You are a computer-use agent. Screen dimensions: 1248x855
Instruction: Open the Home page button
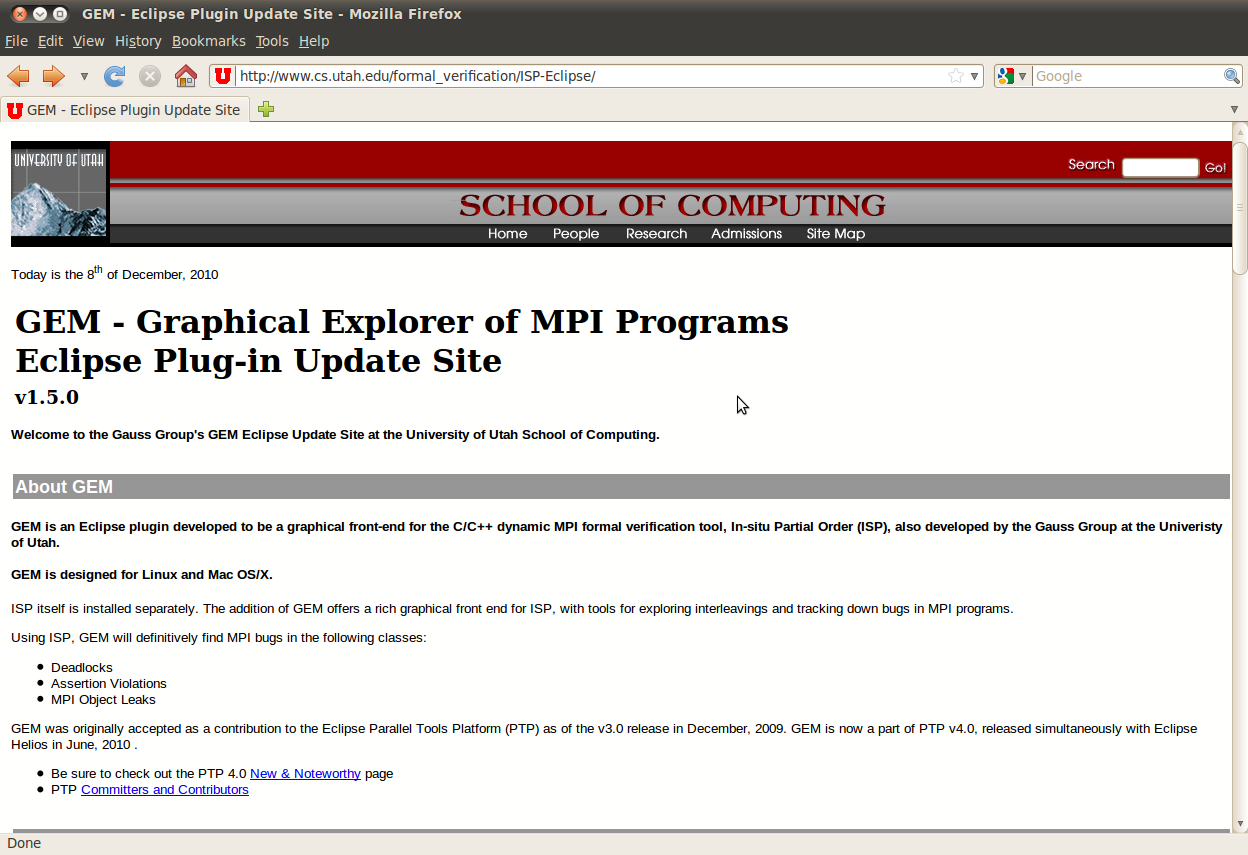coord(186,76)
